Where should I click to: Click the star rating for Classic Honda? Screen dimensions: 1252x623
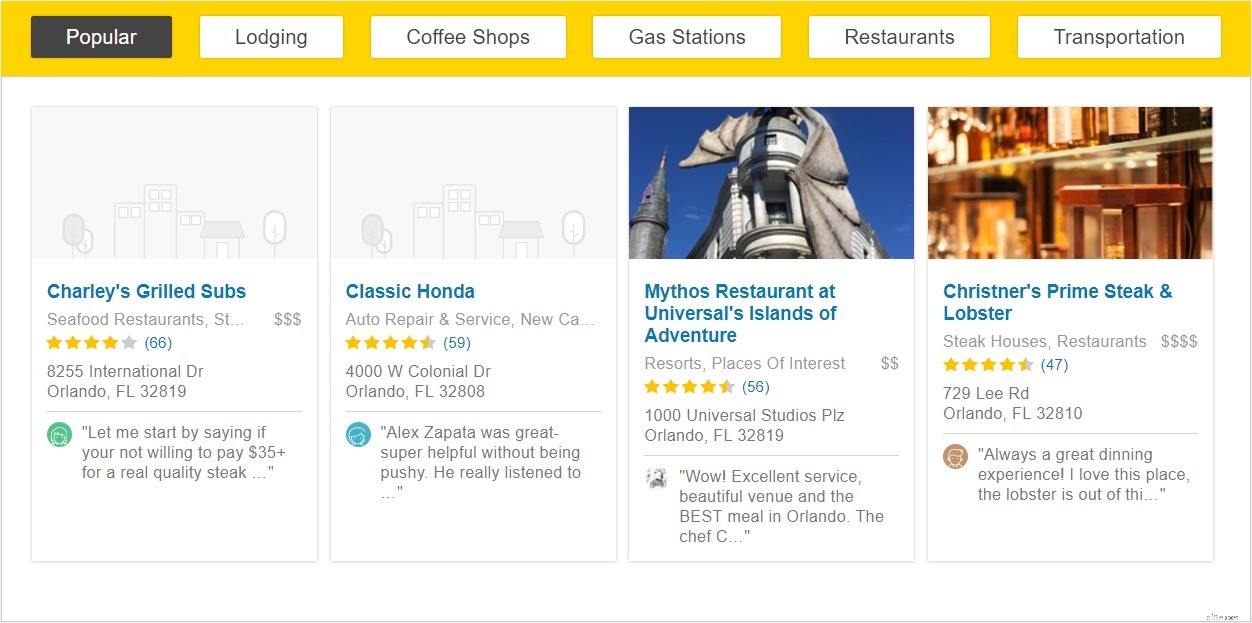click(x=389, y=342)
